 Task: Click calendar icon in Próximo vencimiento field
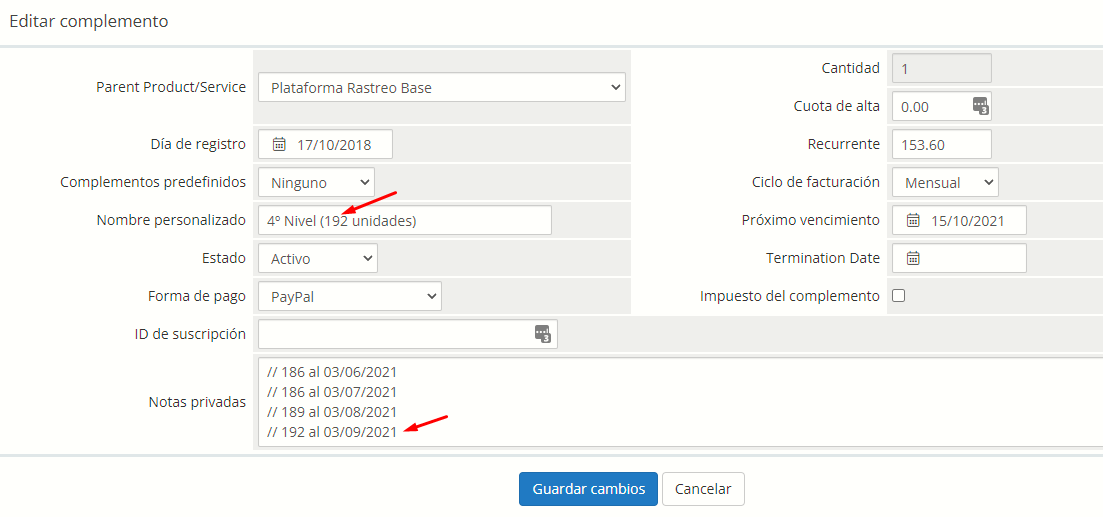click(x=913, y=220)
